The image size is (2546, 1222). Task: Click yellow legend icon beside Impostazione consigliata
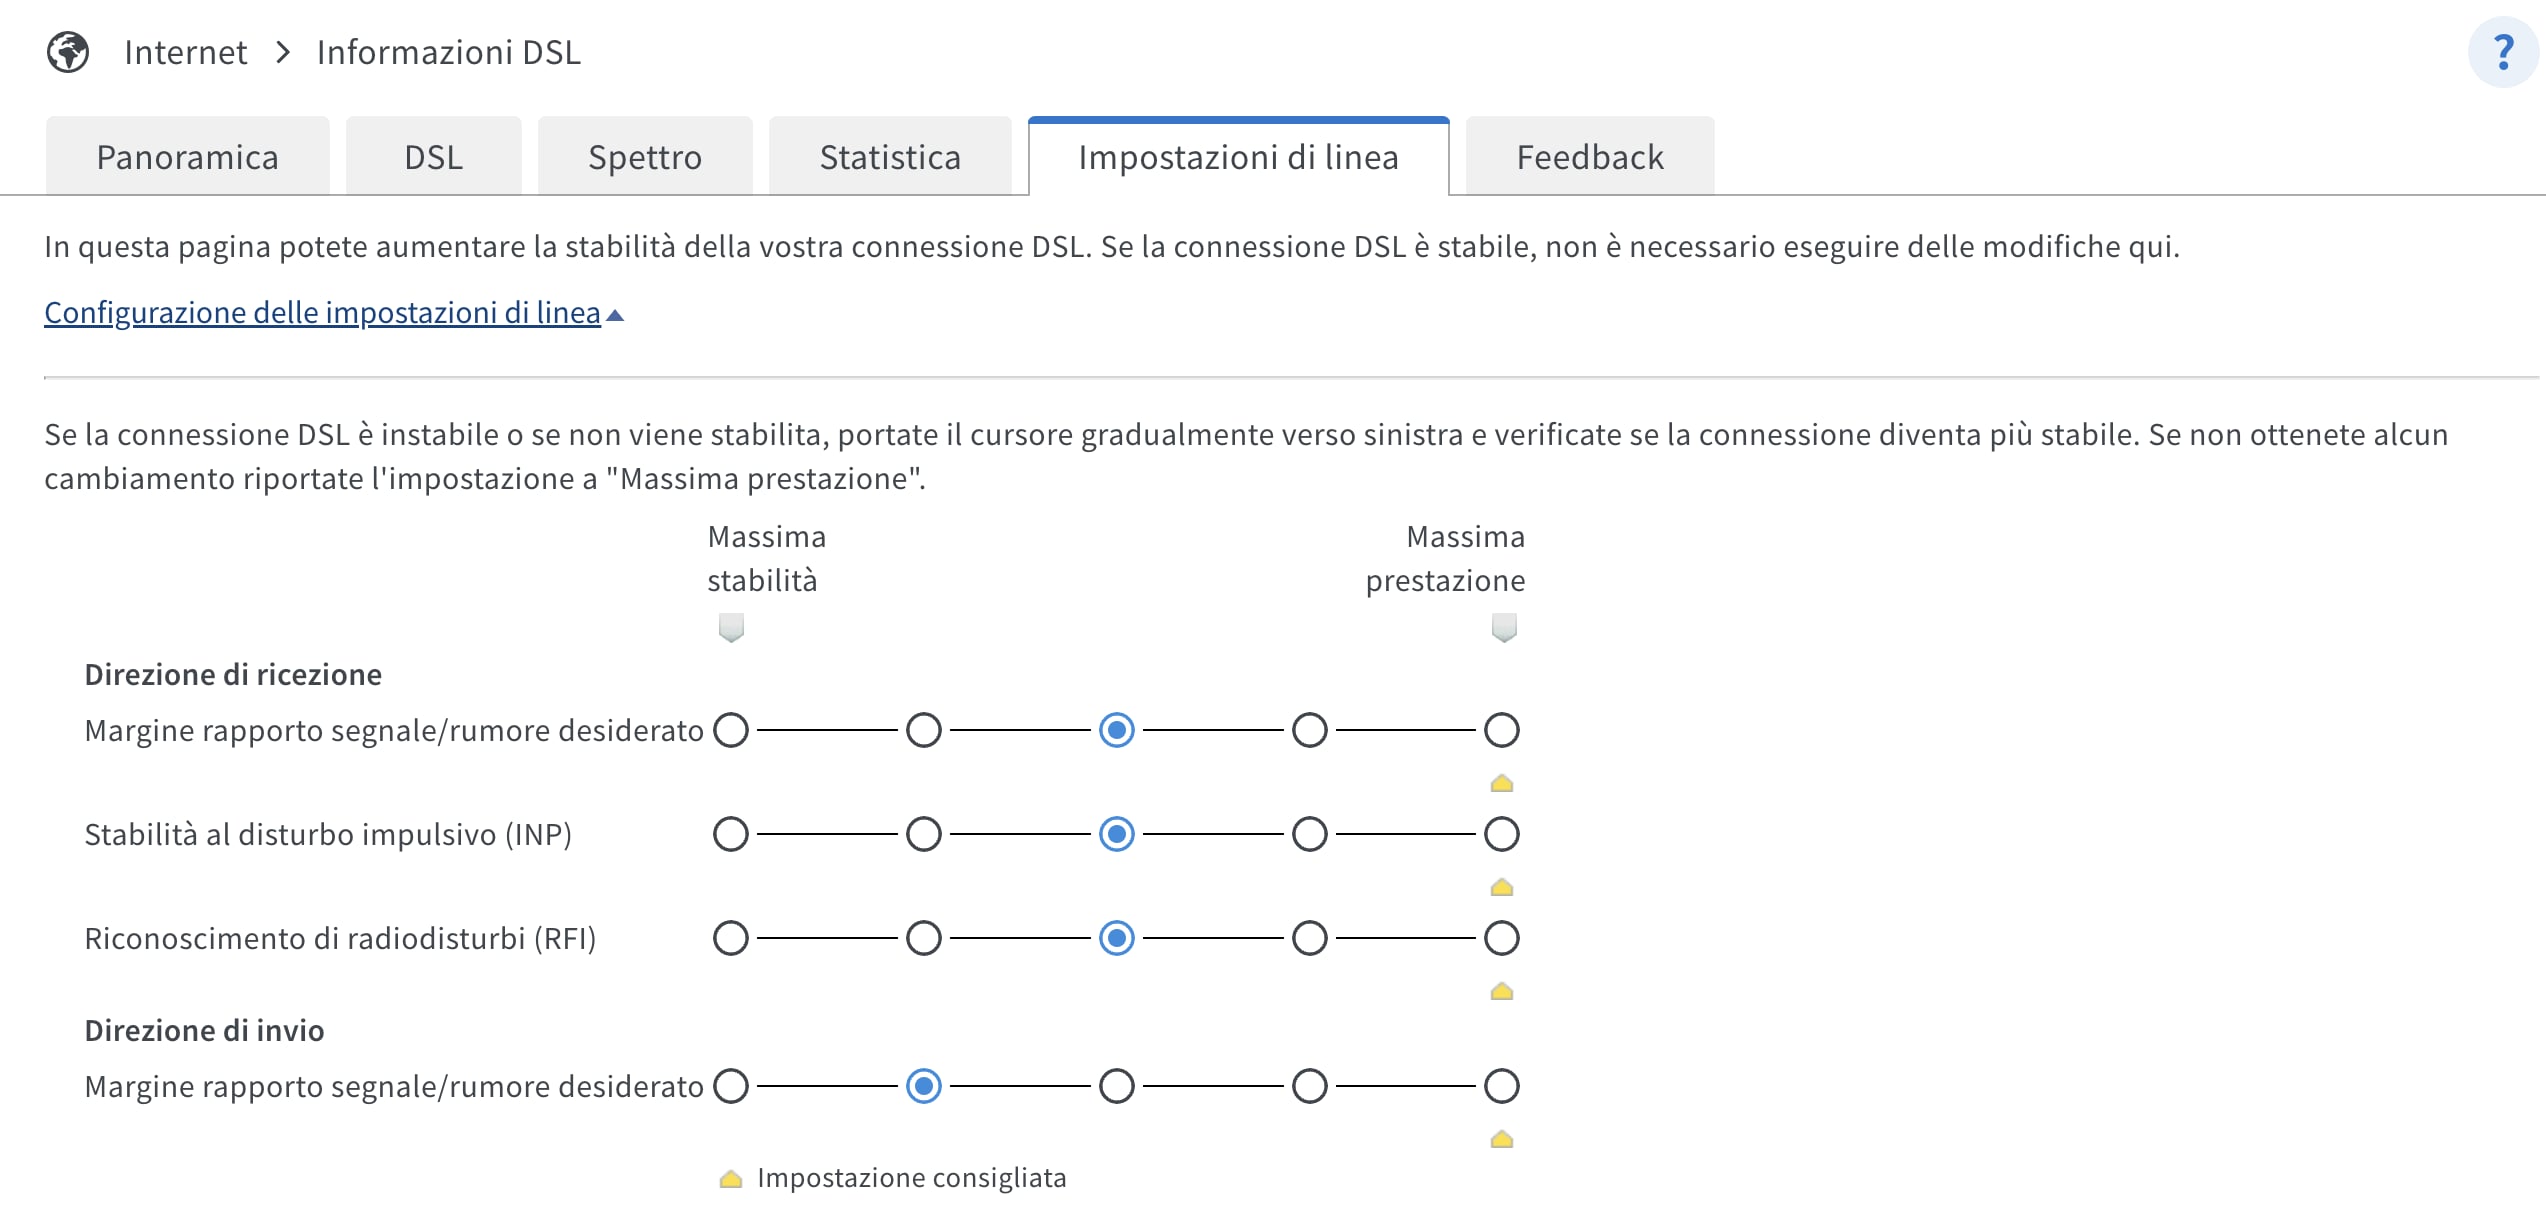(731, 1179)
